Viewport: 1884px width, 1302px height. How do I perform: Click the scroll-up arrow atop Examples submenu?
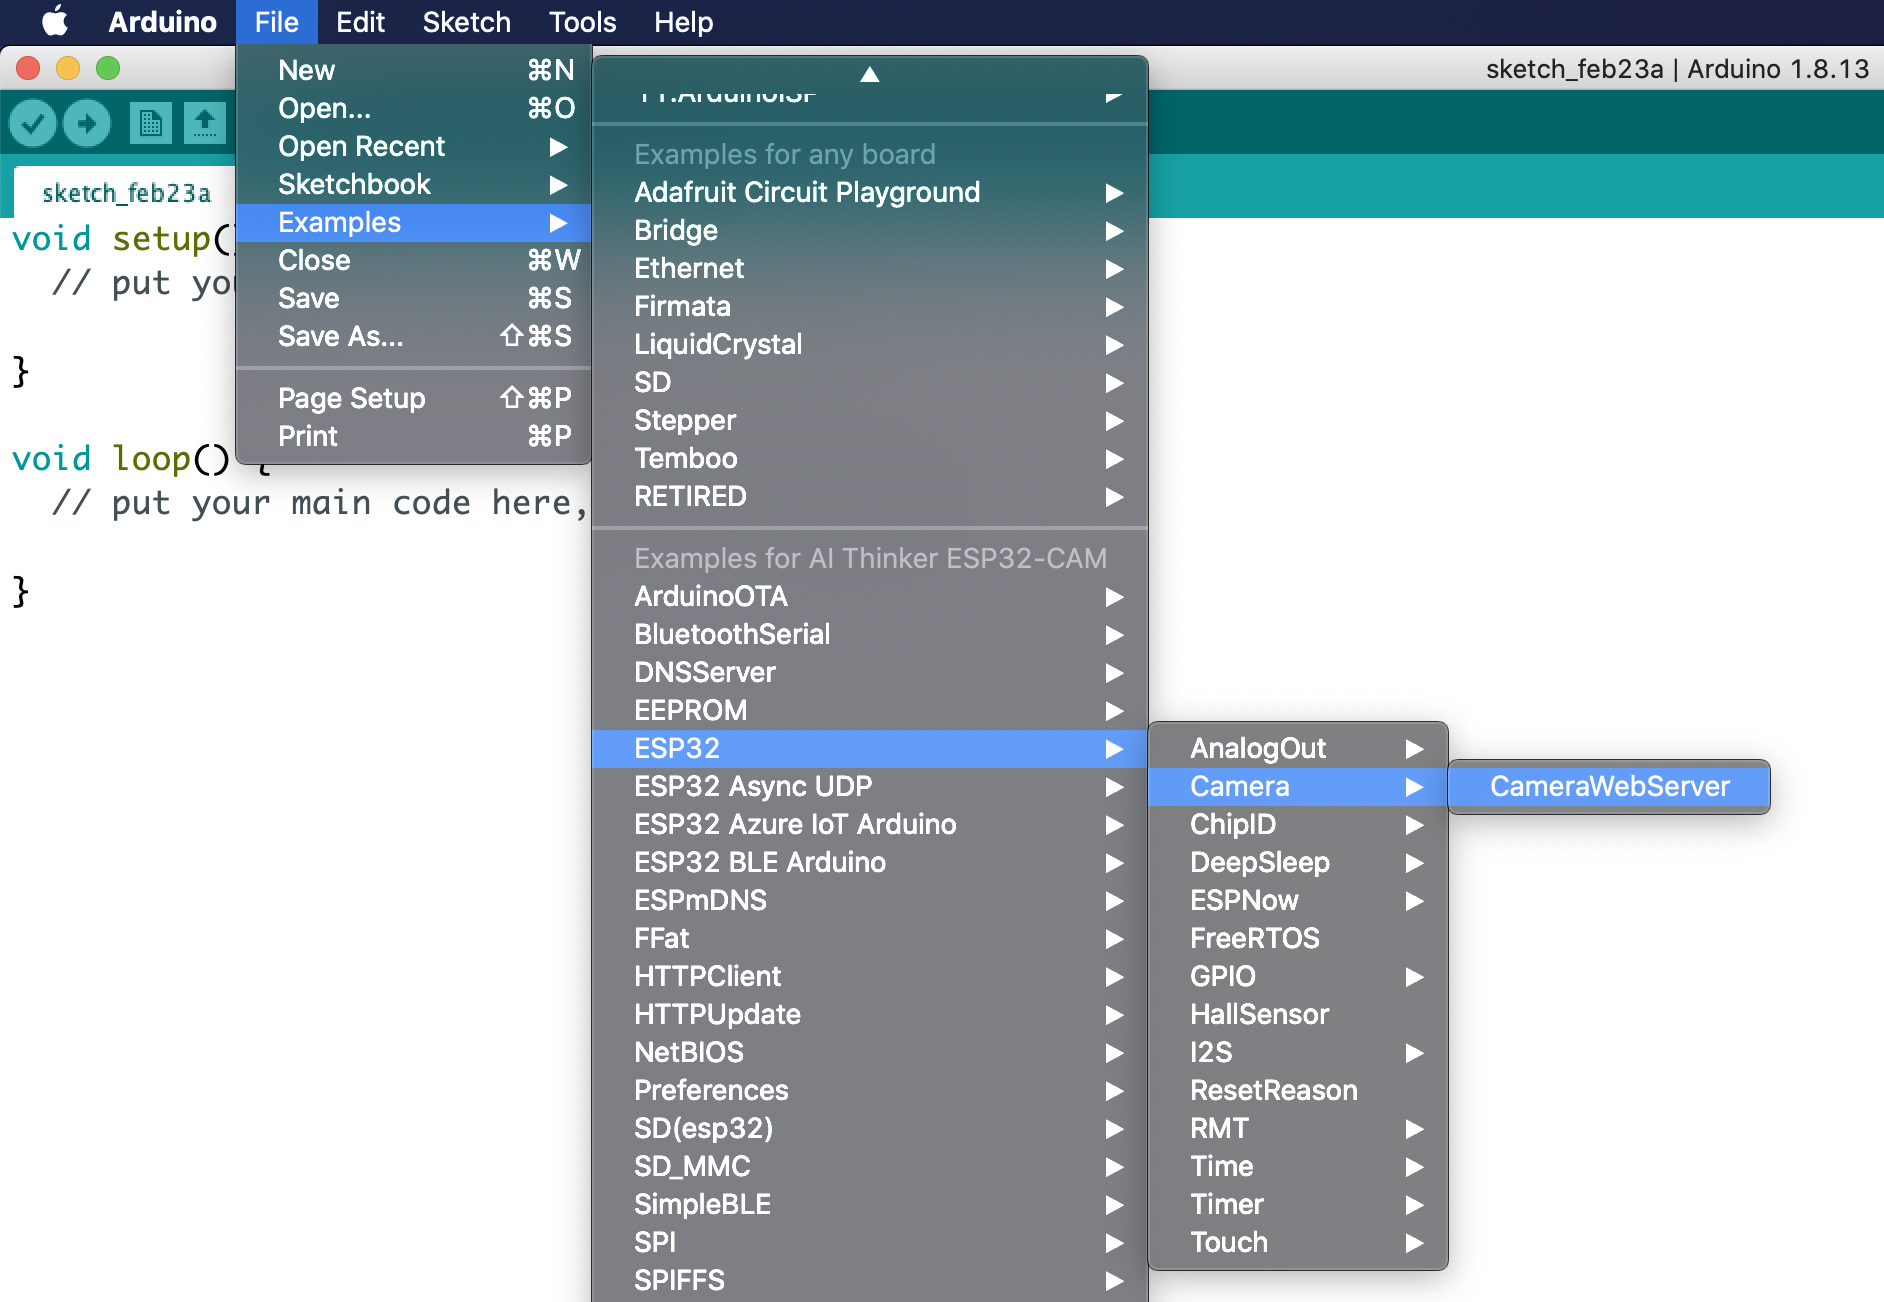click(870, 74)
